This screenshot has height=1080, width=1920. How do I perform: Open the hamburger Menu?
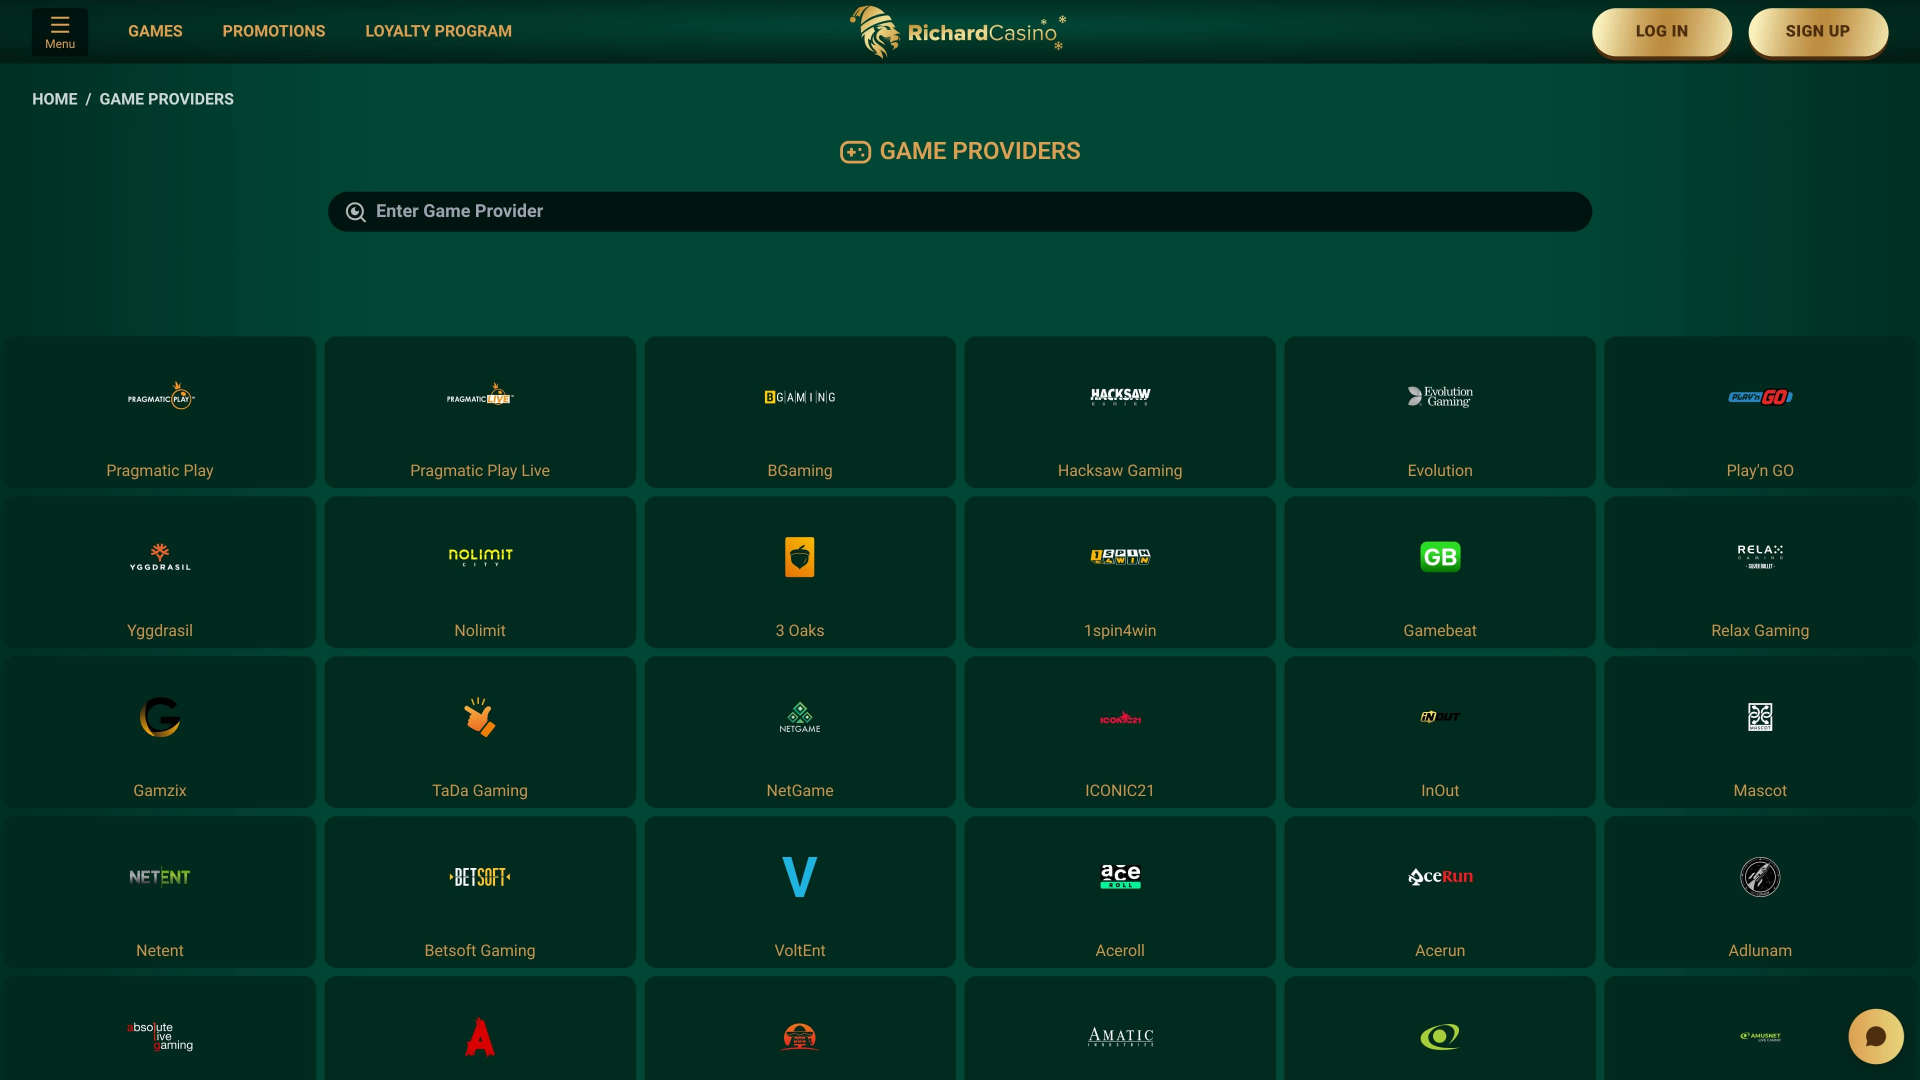59,31
